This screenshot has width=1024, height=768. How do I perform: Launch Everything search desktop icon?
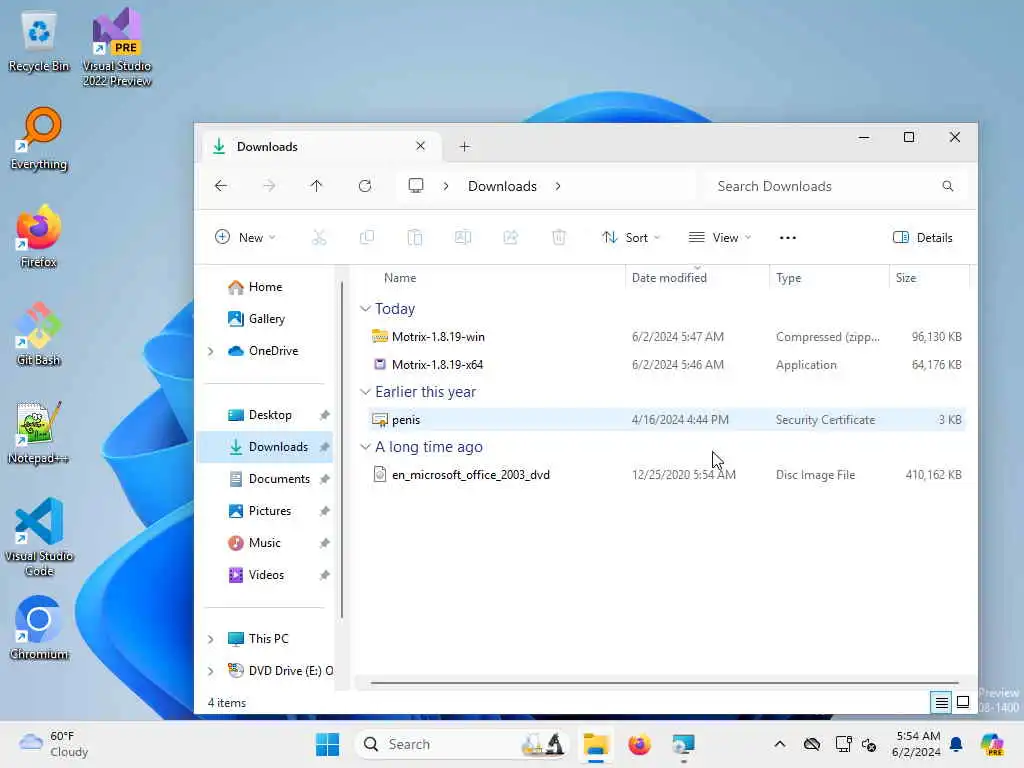(39, 139)
